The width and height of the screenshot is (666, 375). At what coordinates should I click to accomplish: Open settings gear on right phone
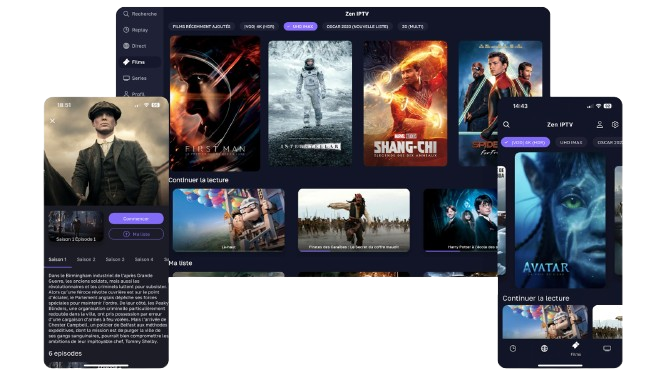615,124
